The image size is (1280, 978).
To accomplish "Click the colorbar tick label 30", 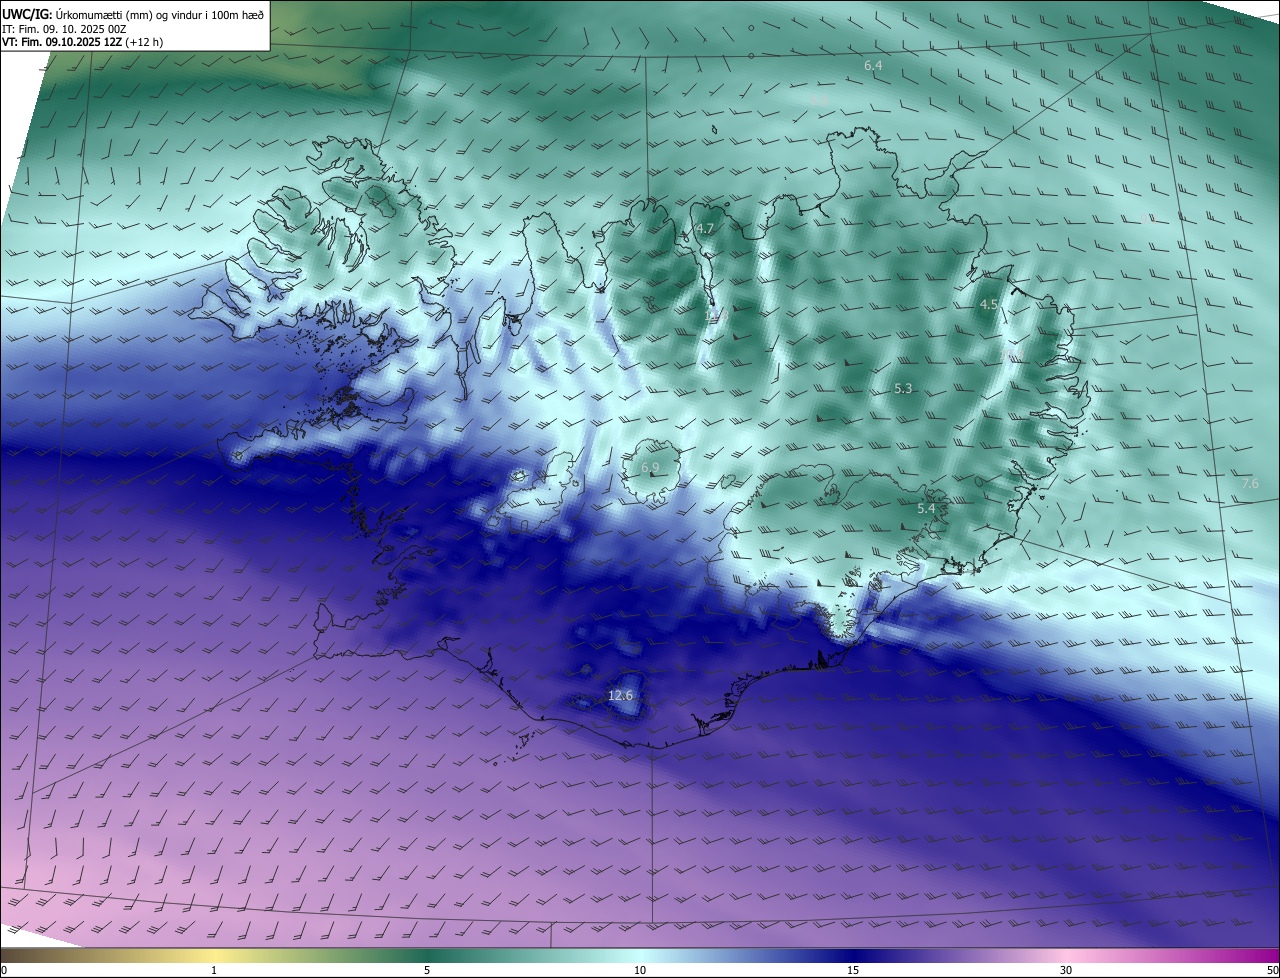I will (x=1066, y=970).
